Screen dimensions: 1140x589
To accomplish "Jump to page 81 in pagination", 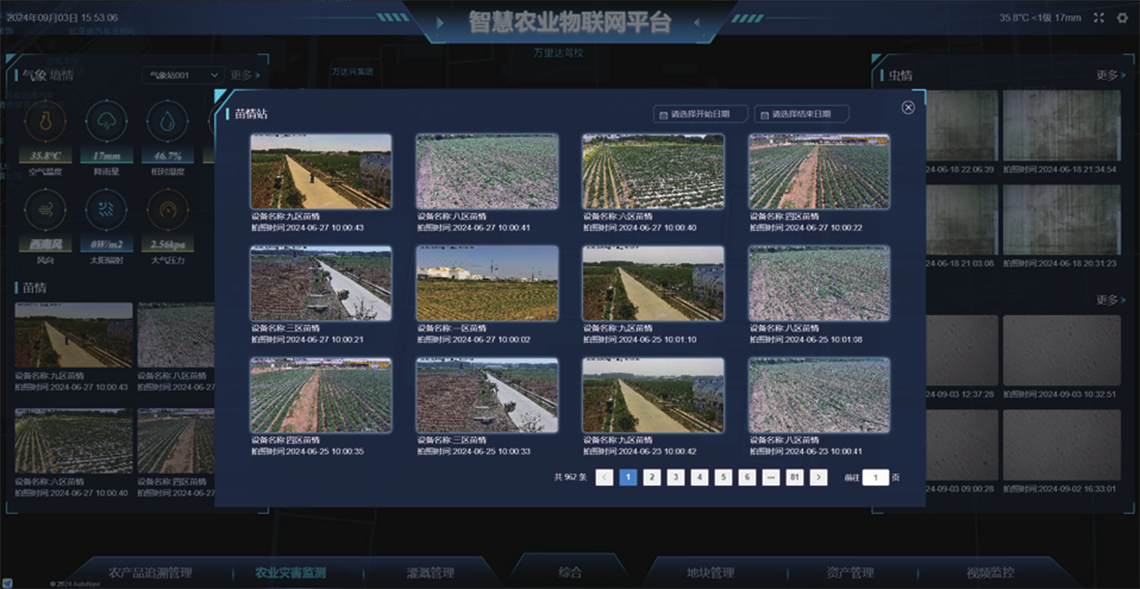I will pyautogui.click(x=795, y=478).
